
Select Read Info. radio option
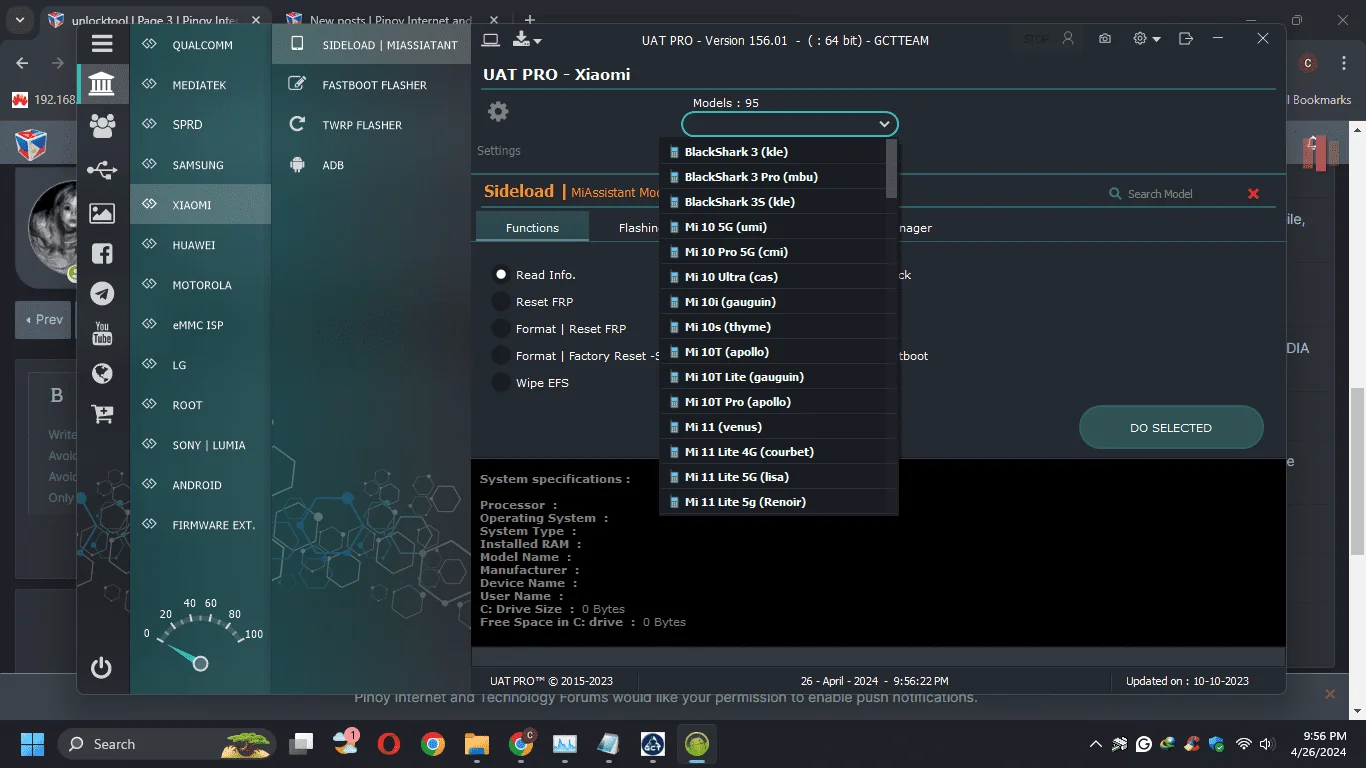click(x=501, y=274)
